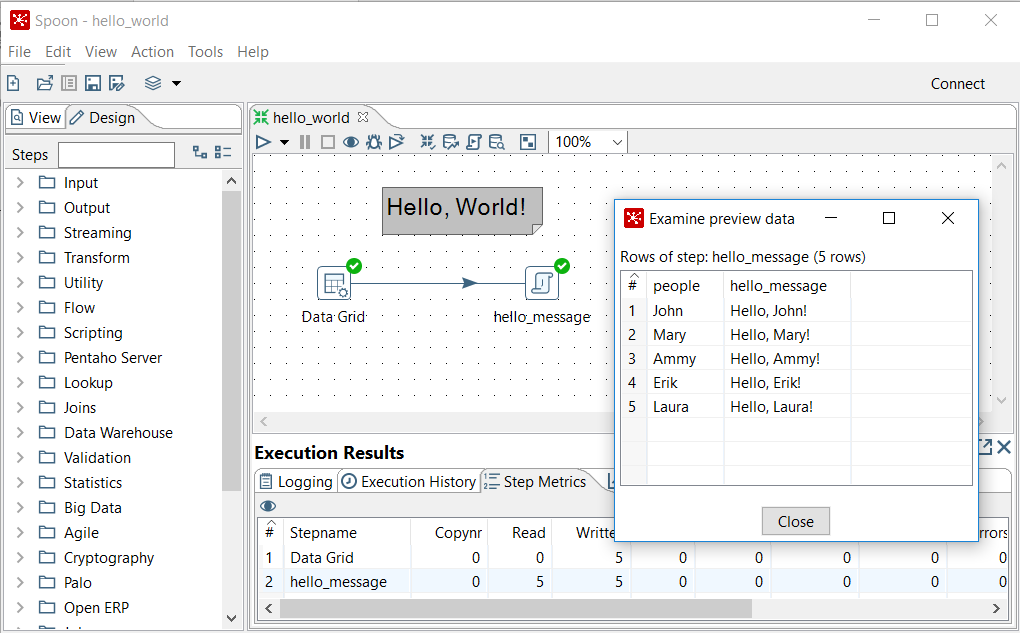Create a new file from the toolbar
The width and height of the screenshot is (1020, 633).
pos(14,83)
